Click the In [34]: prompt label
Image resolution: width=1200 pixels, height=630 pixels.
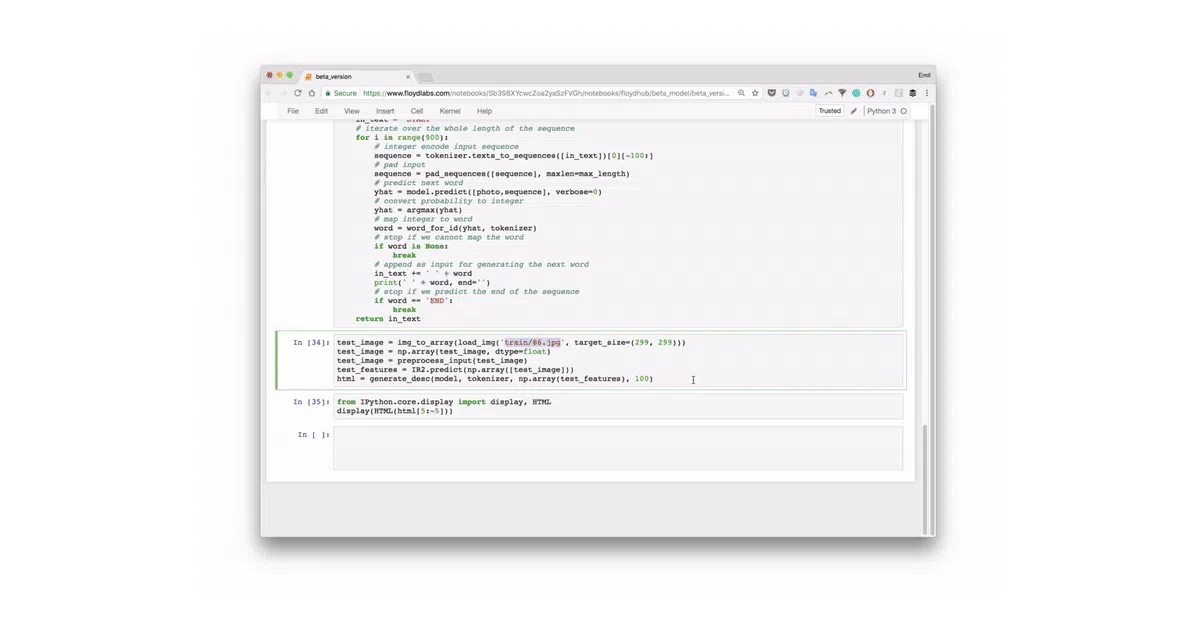coord(311,342)
